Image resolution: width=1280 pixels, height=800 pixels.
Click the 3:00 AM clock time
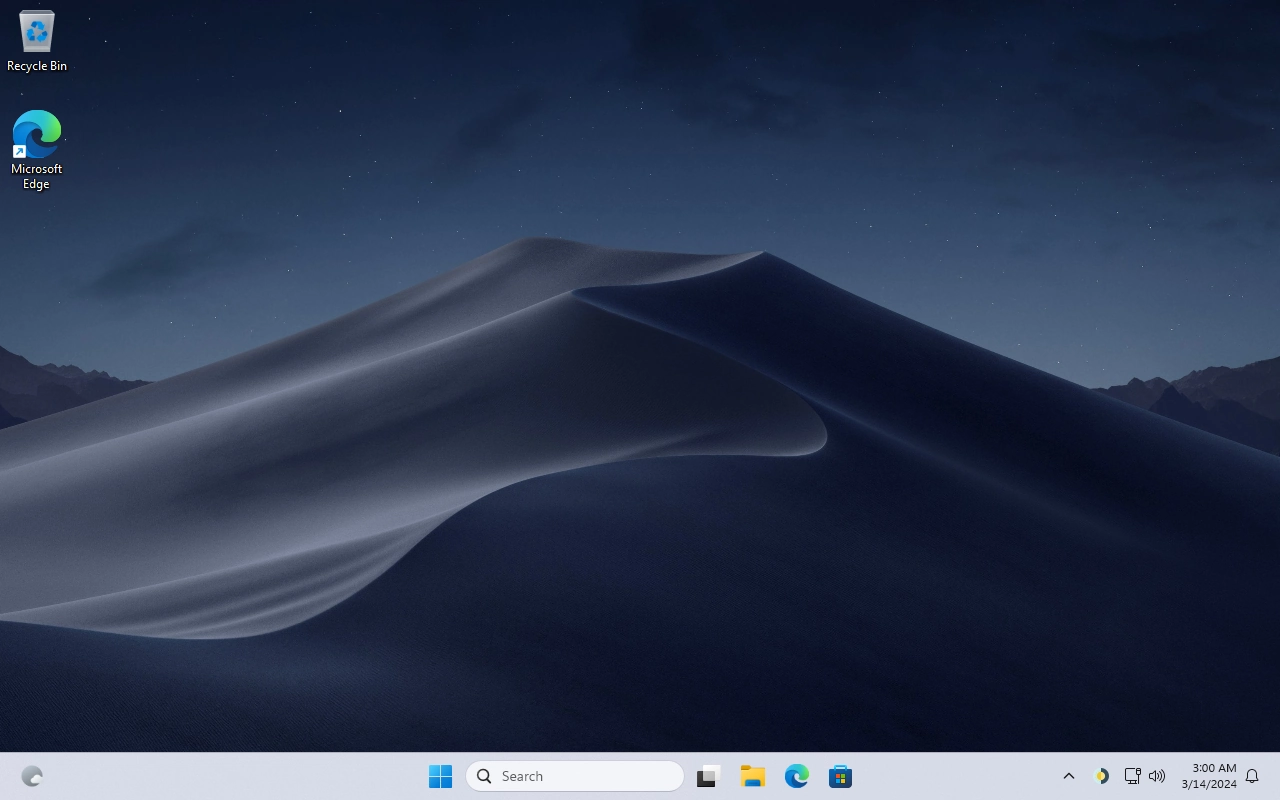point(1213,768)
